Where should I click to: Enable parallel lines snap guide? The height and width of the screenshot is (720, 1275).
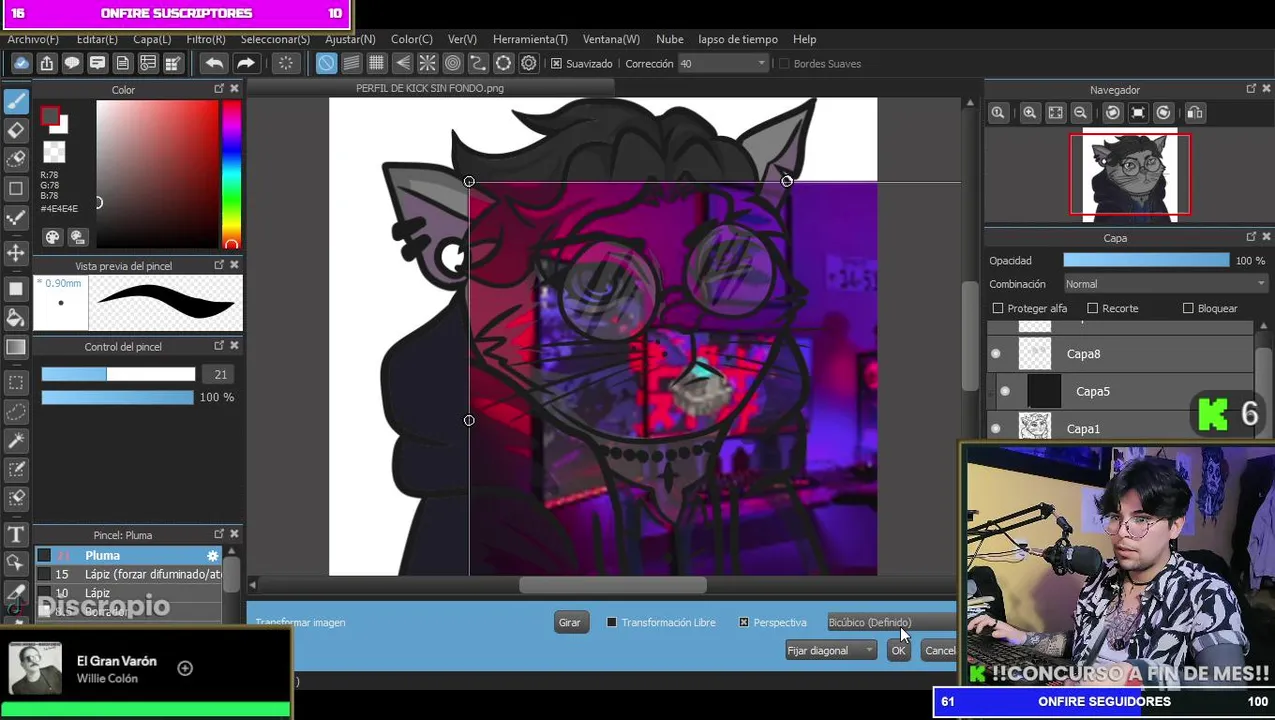pyautogui.click(x=351, y=63)
